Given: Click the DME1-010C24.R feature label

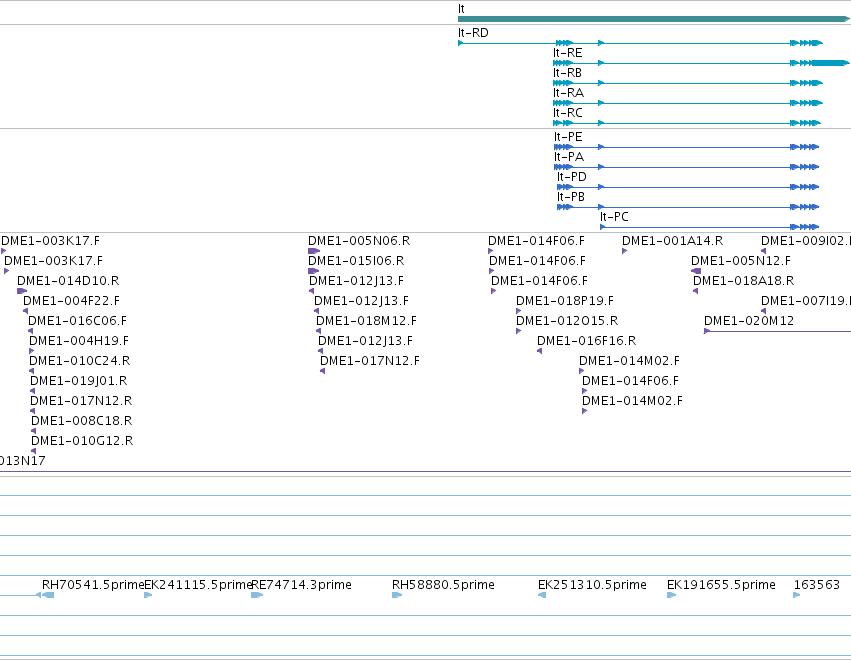Looking at the screenshot, I should [79, 361].
